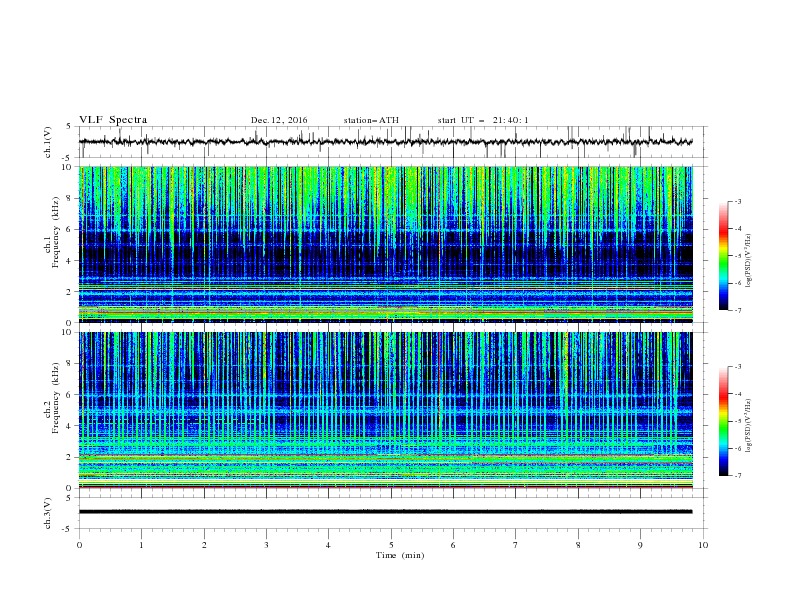Click the '3' tick on the time axis
792x612 pixels.
[266, 545]
